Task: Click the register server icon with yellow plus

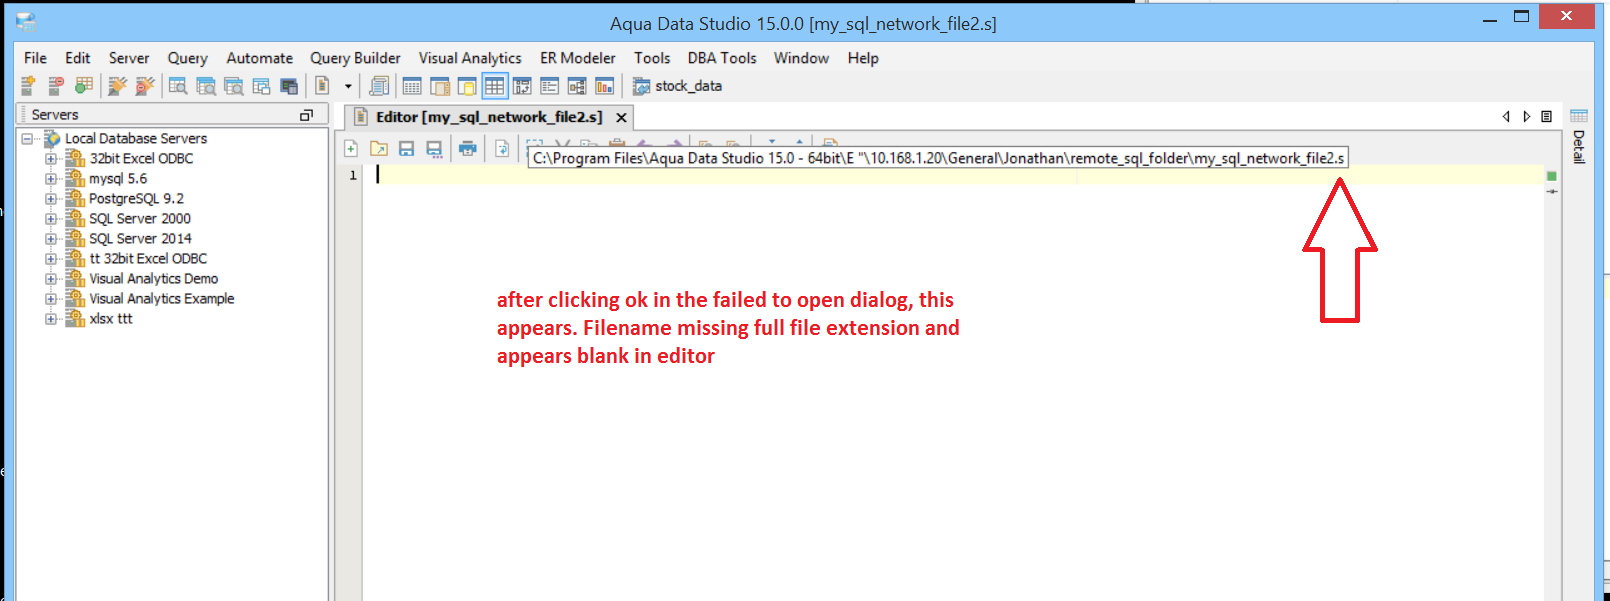Action: pyautogui.click(x=28, y=86)
